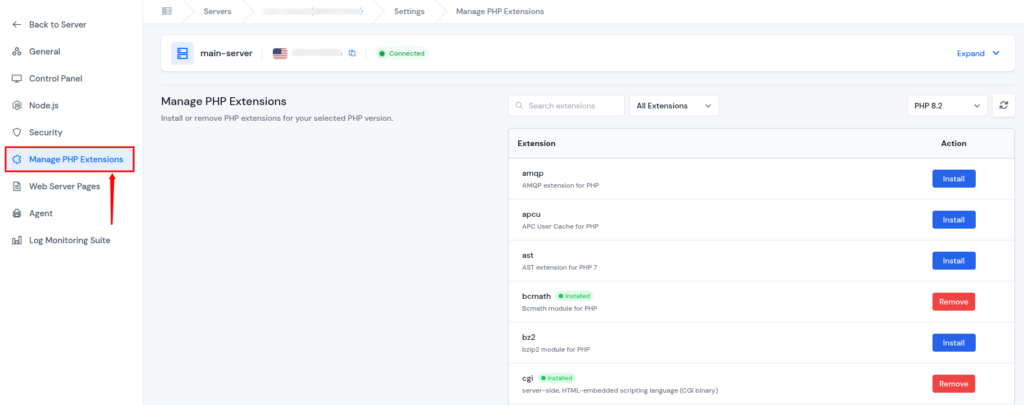Click the main-server icon
Image resolution: width=1024 pixels, height=405 pixels.
tap(182, 53)
